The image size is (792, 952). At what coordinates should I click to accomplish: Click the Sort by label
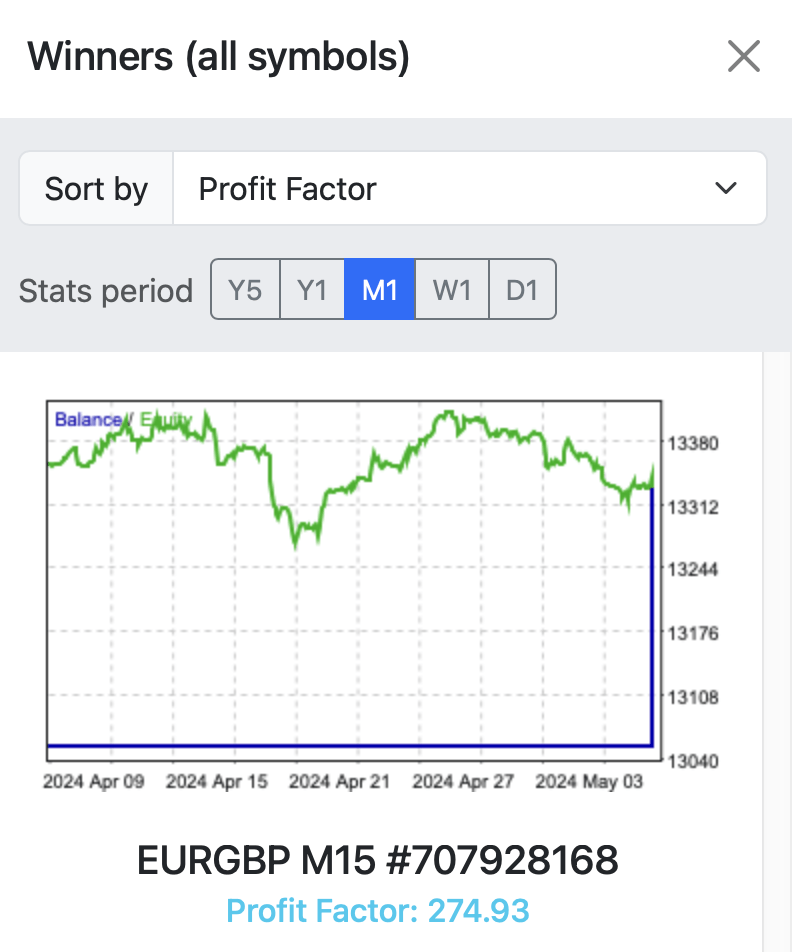(x=97, y=189)
